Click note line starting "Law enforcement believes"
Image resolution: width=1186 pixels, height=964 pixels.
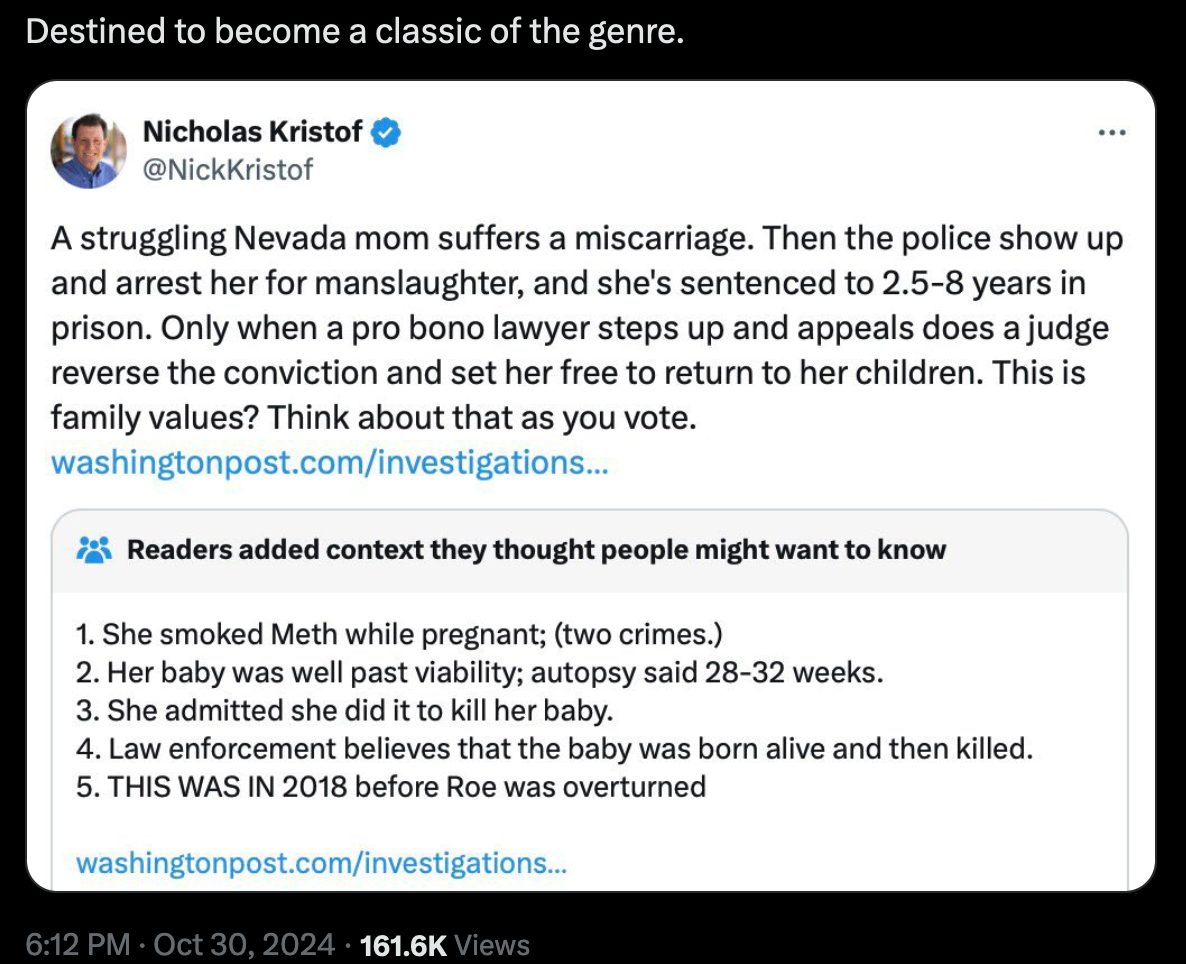pos(553,748)
